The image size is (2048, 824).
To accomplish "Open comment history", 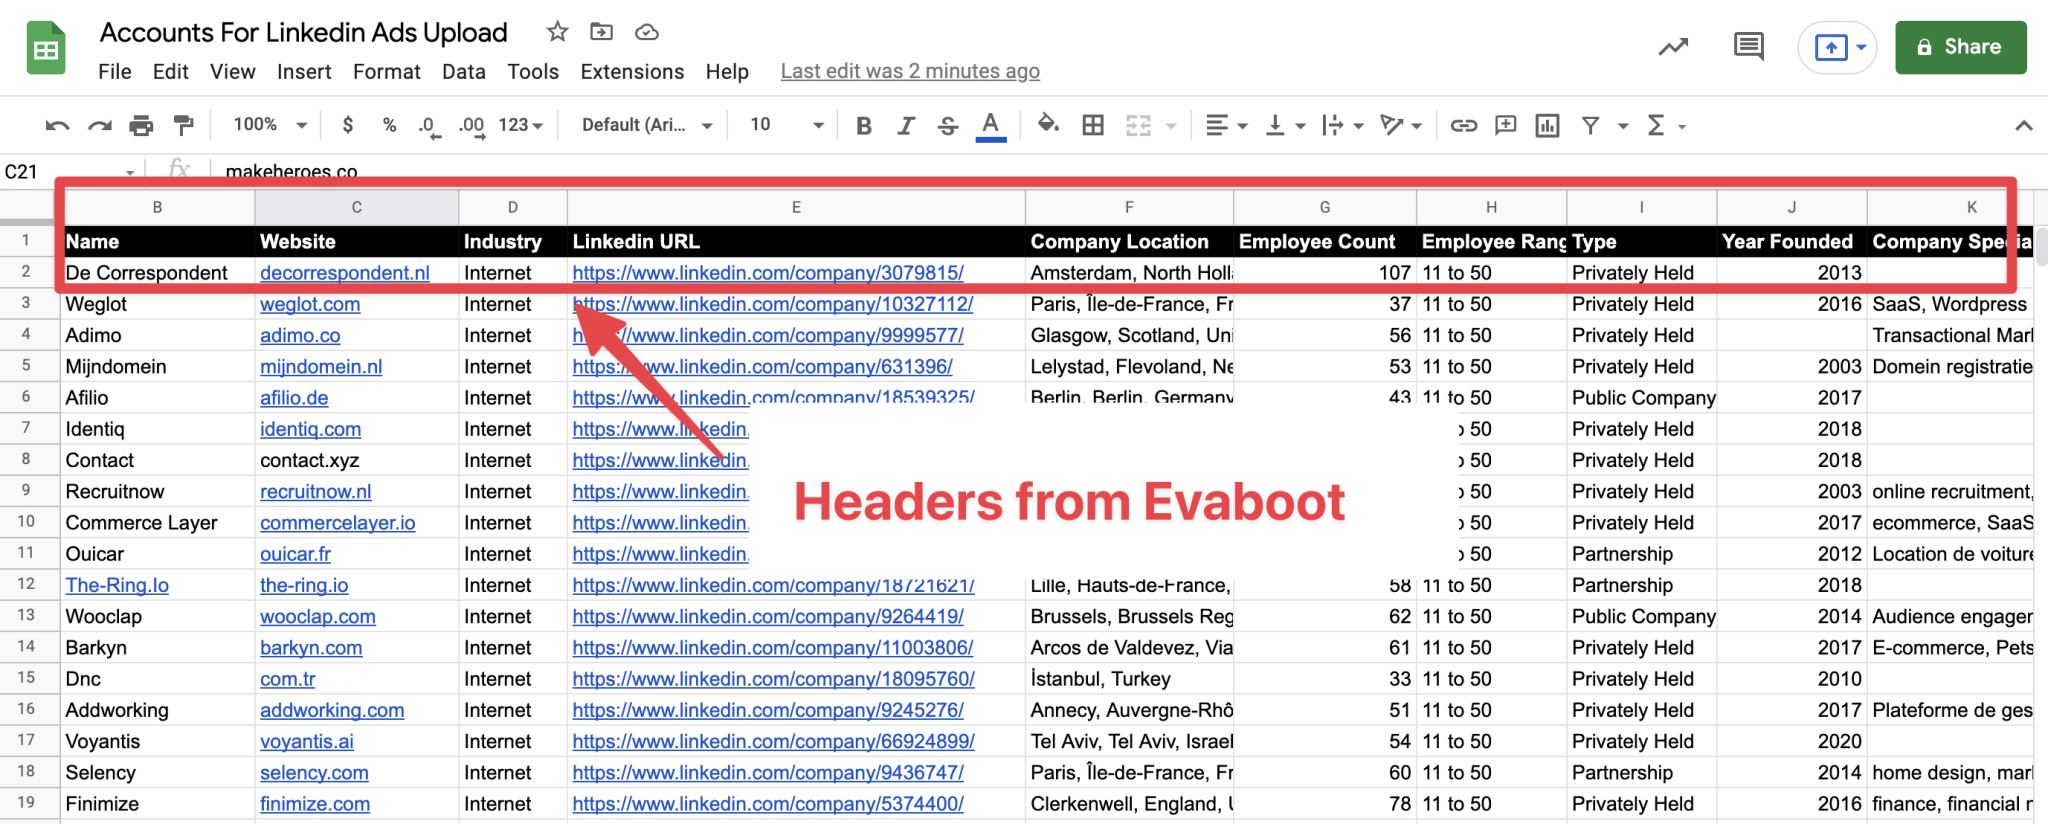I will pyautogui.click(x=1748, y=47).
